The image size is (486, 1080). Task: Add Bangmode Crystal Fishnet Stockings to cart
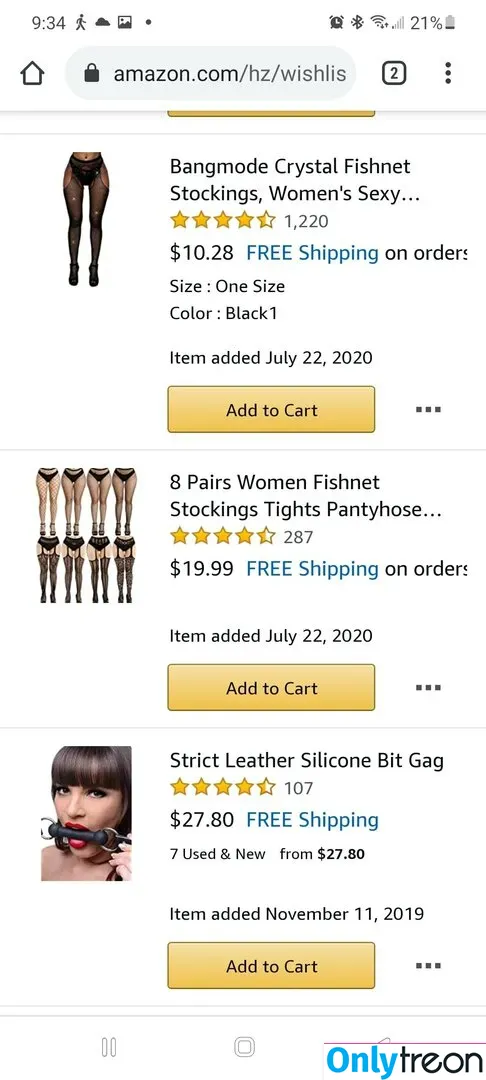pos(271,410)
